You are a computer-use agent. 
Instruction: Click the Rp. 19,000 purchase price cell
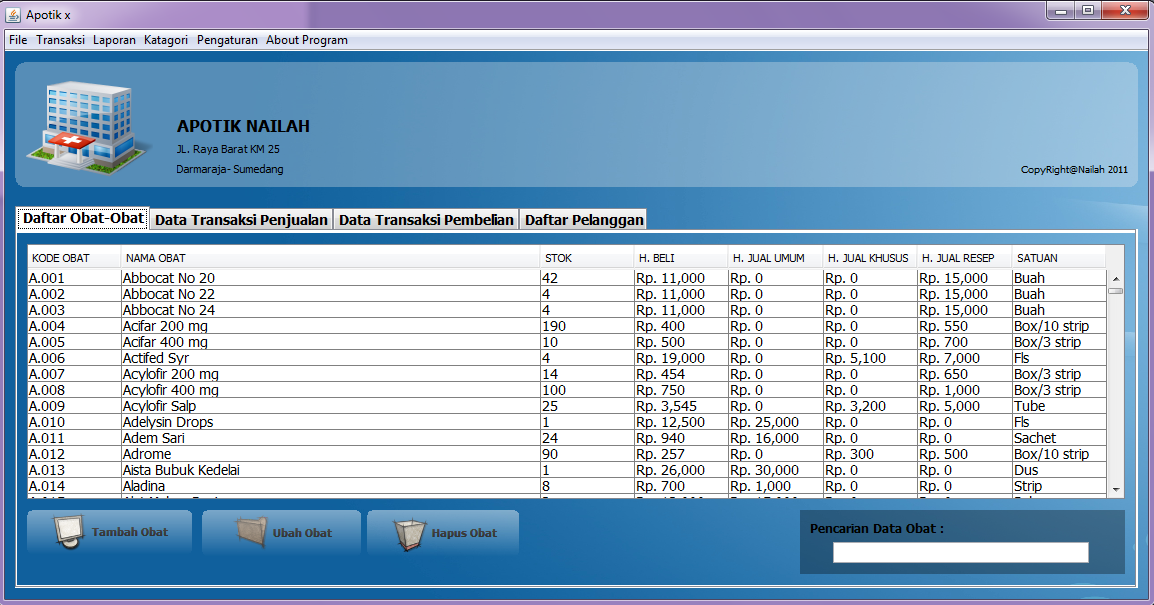[x=681, y=358]
